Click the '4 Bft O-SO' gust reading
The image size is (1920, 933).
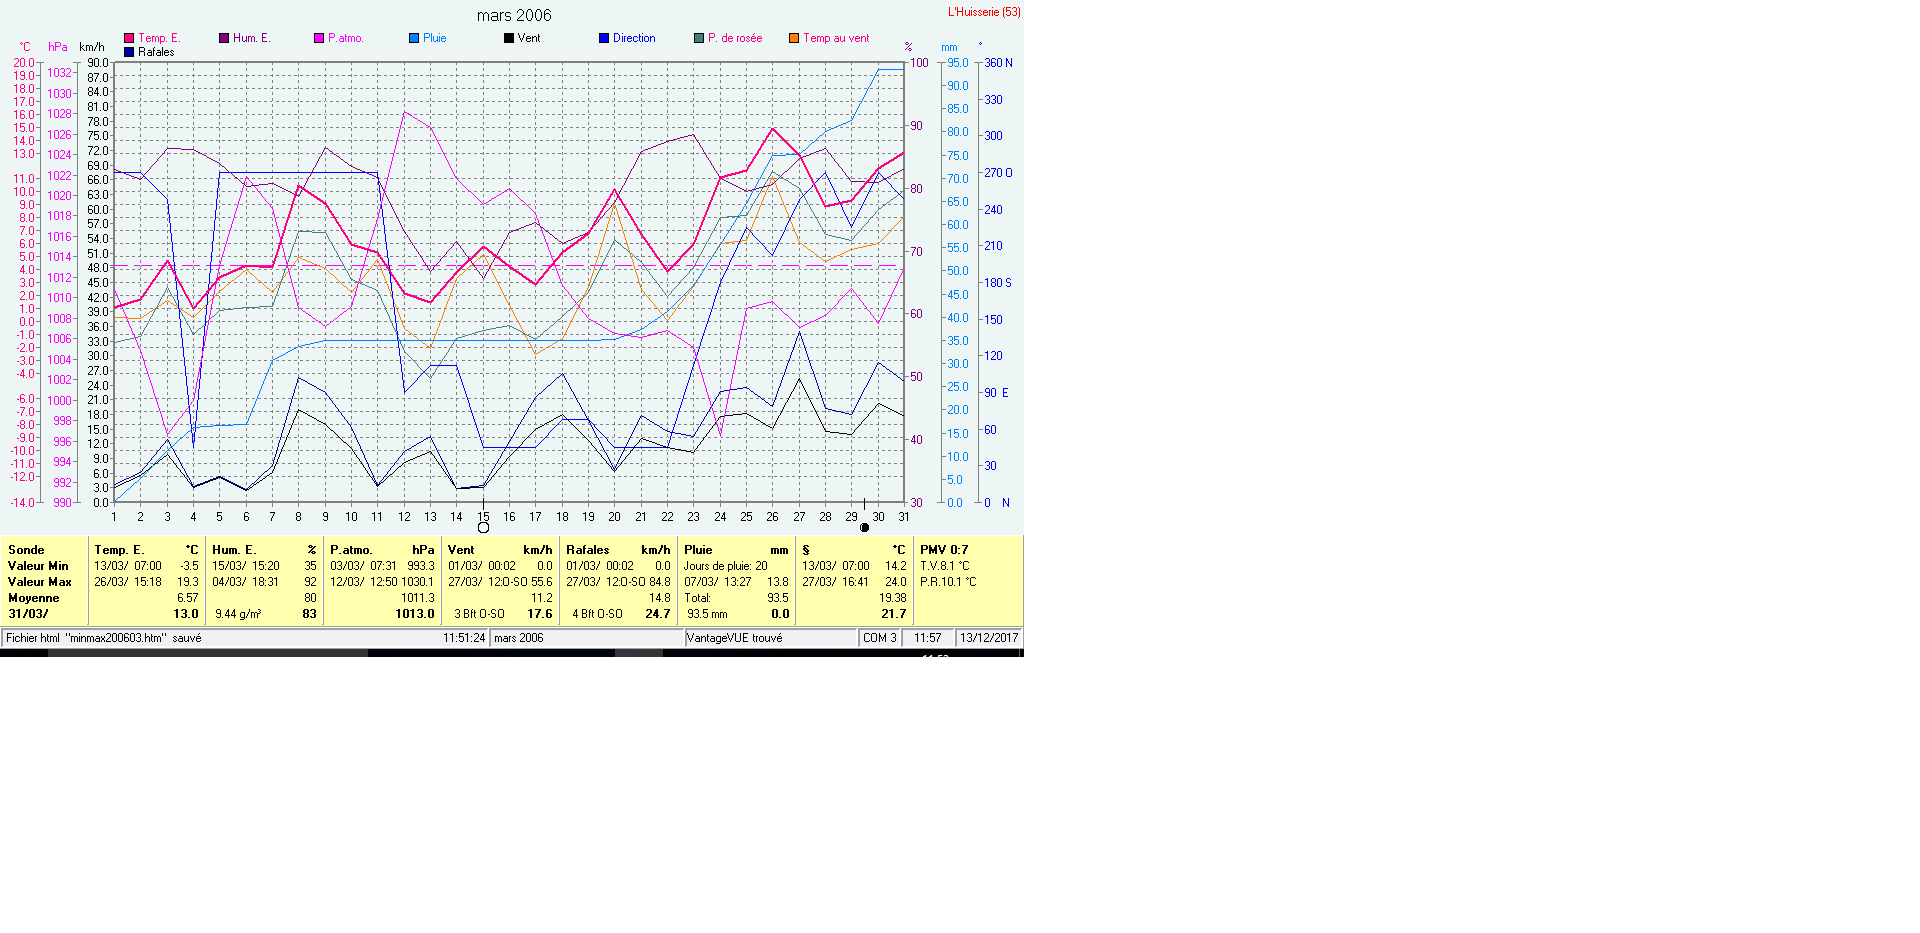click(x=597, y=614)
